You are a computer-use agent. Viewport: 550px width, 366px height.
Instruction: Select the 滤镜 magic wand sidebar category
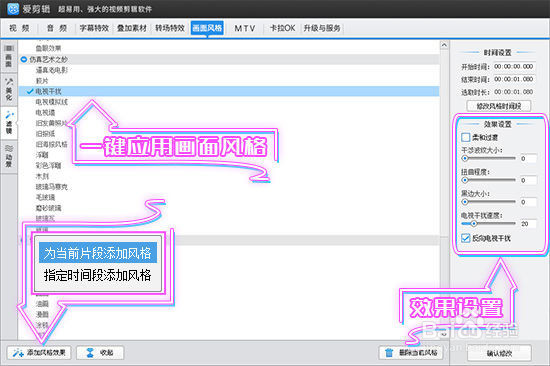point(9,123)
